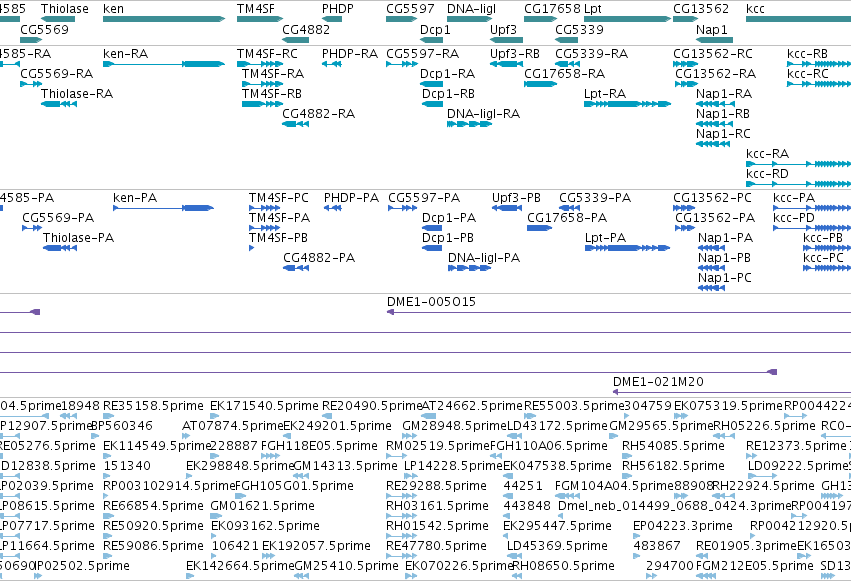This screenshot has width=851, height=581.
Task: Click EST RH08650.5prime
Action: click(563, 566)
